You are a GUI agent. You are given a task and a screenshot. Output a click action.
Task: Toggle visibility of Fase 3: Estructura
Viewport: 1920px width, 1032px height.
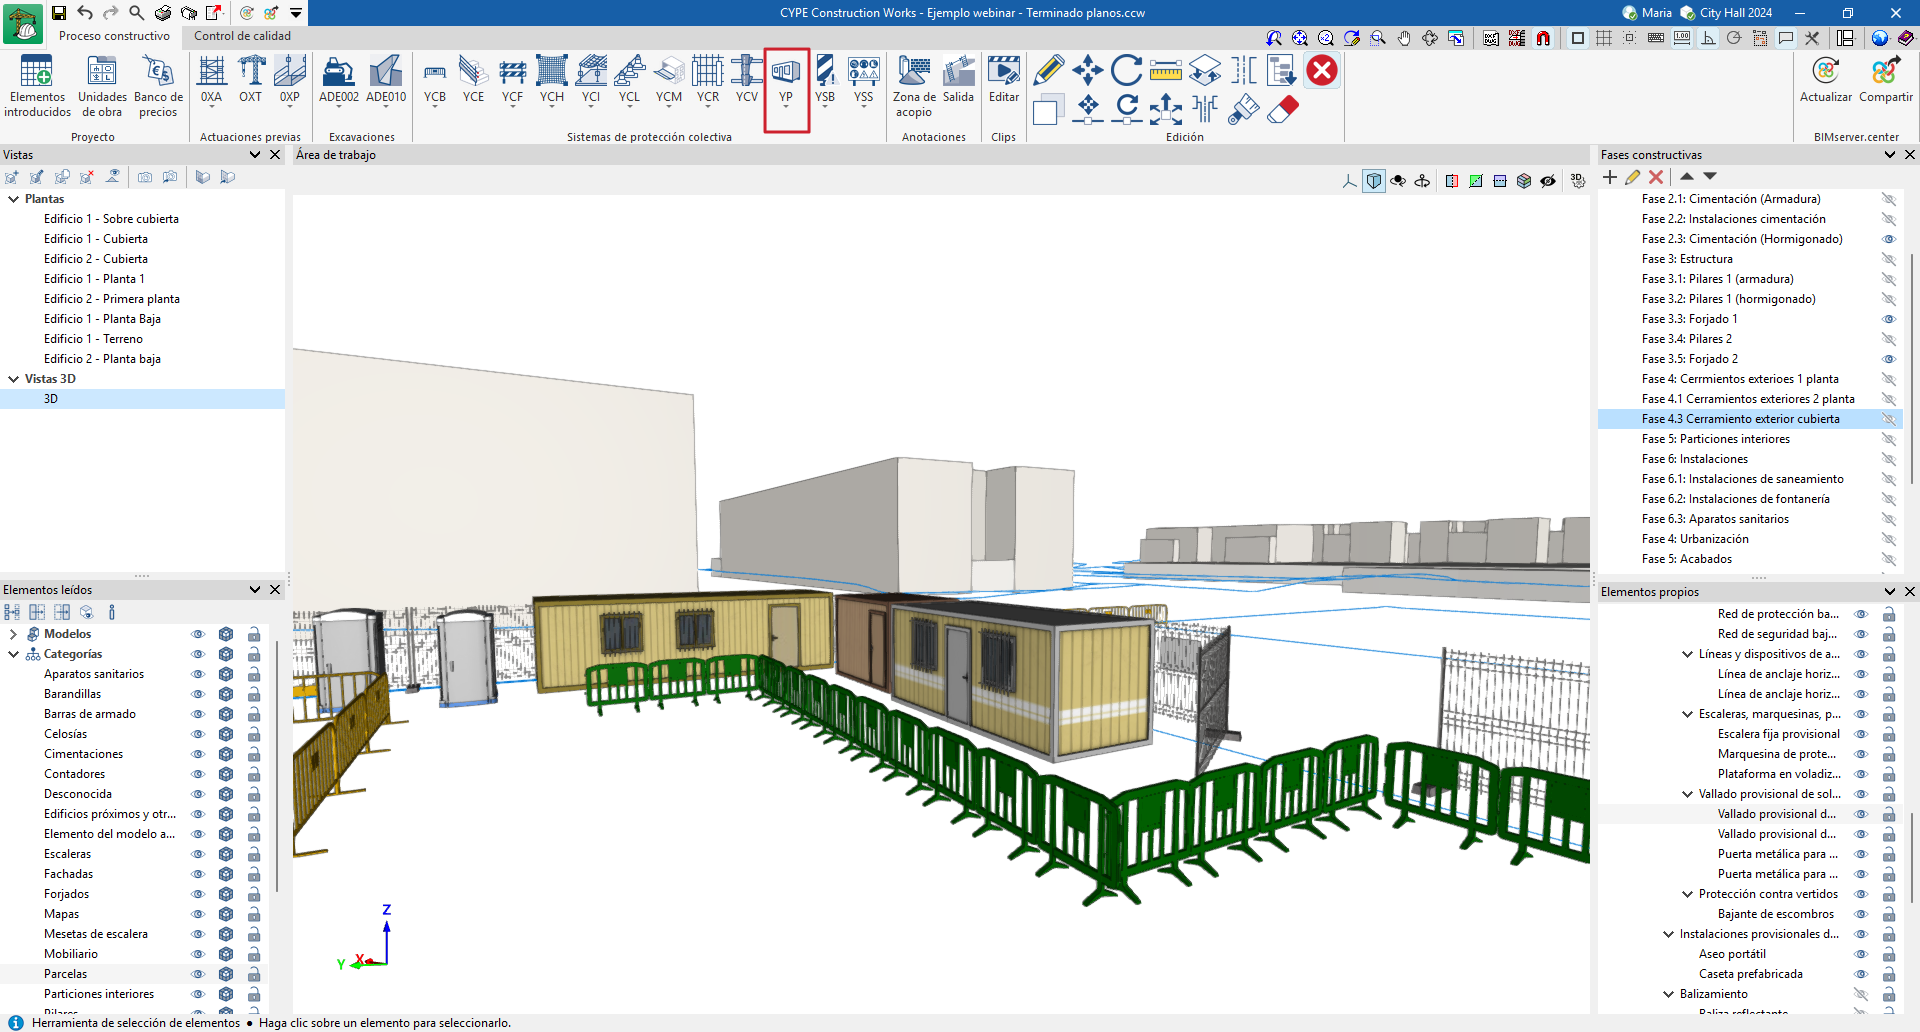point(1888,259)
